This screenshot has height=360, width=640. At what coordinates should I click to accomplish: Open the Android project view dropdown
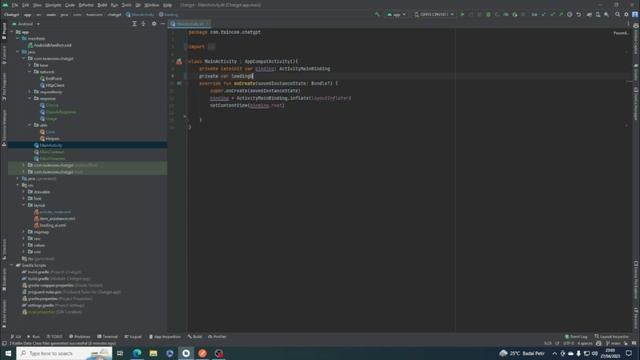pos(26,24)
